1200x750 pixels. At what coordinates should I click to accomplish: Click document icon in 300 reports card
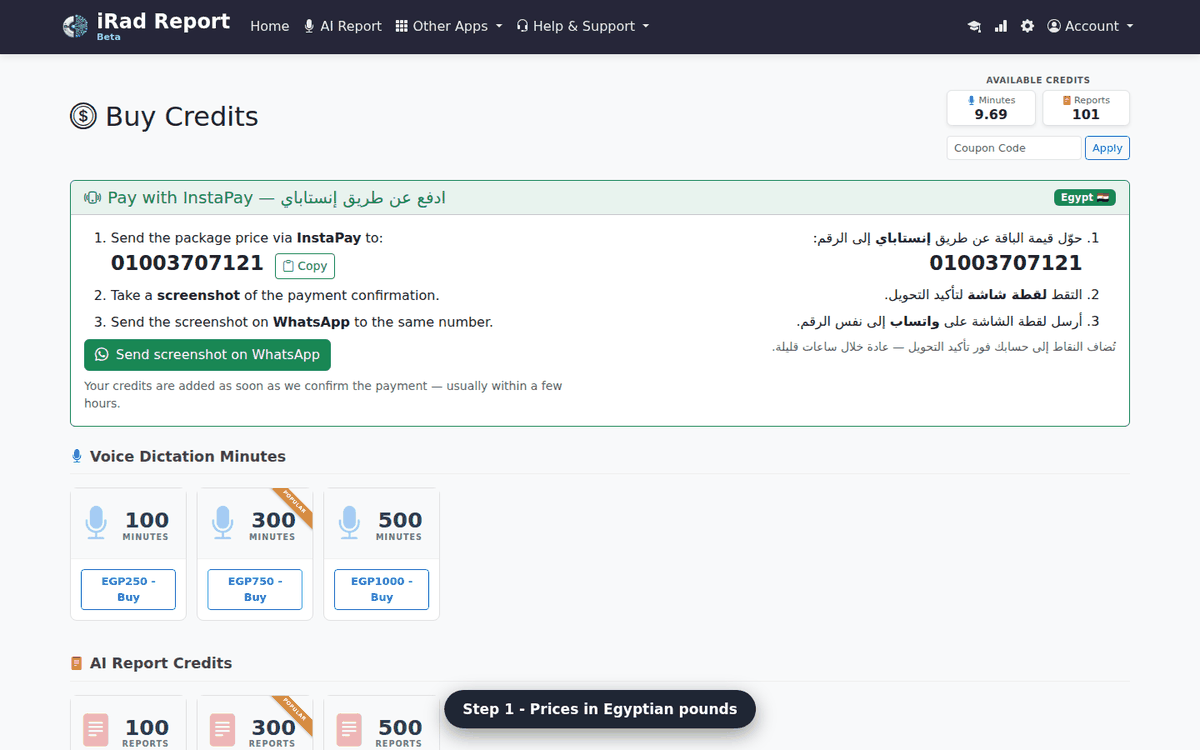pos(223,729)
